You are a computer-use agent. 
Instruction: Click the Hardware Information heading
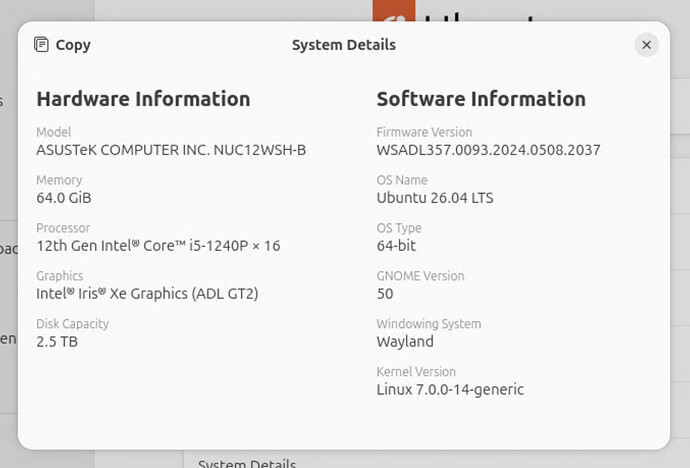coord(143,99)
